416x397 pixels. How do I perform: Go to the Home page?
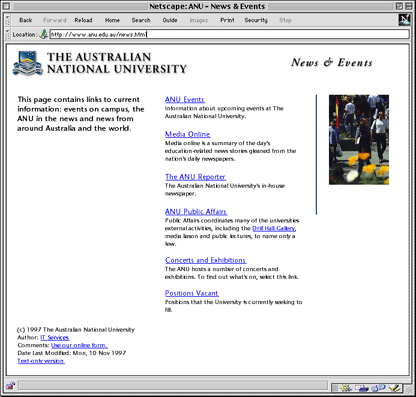[112, 20]
